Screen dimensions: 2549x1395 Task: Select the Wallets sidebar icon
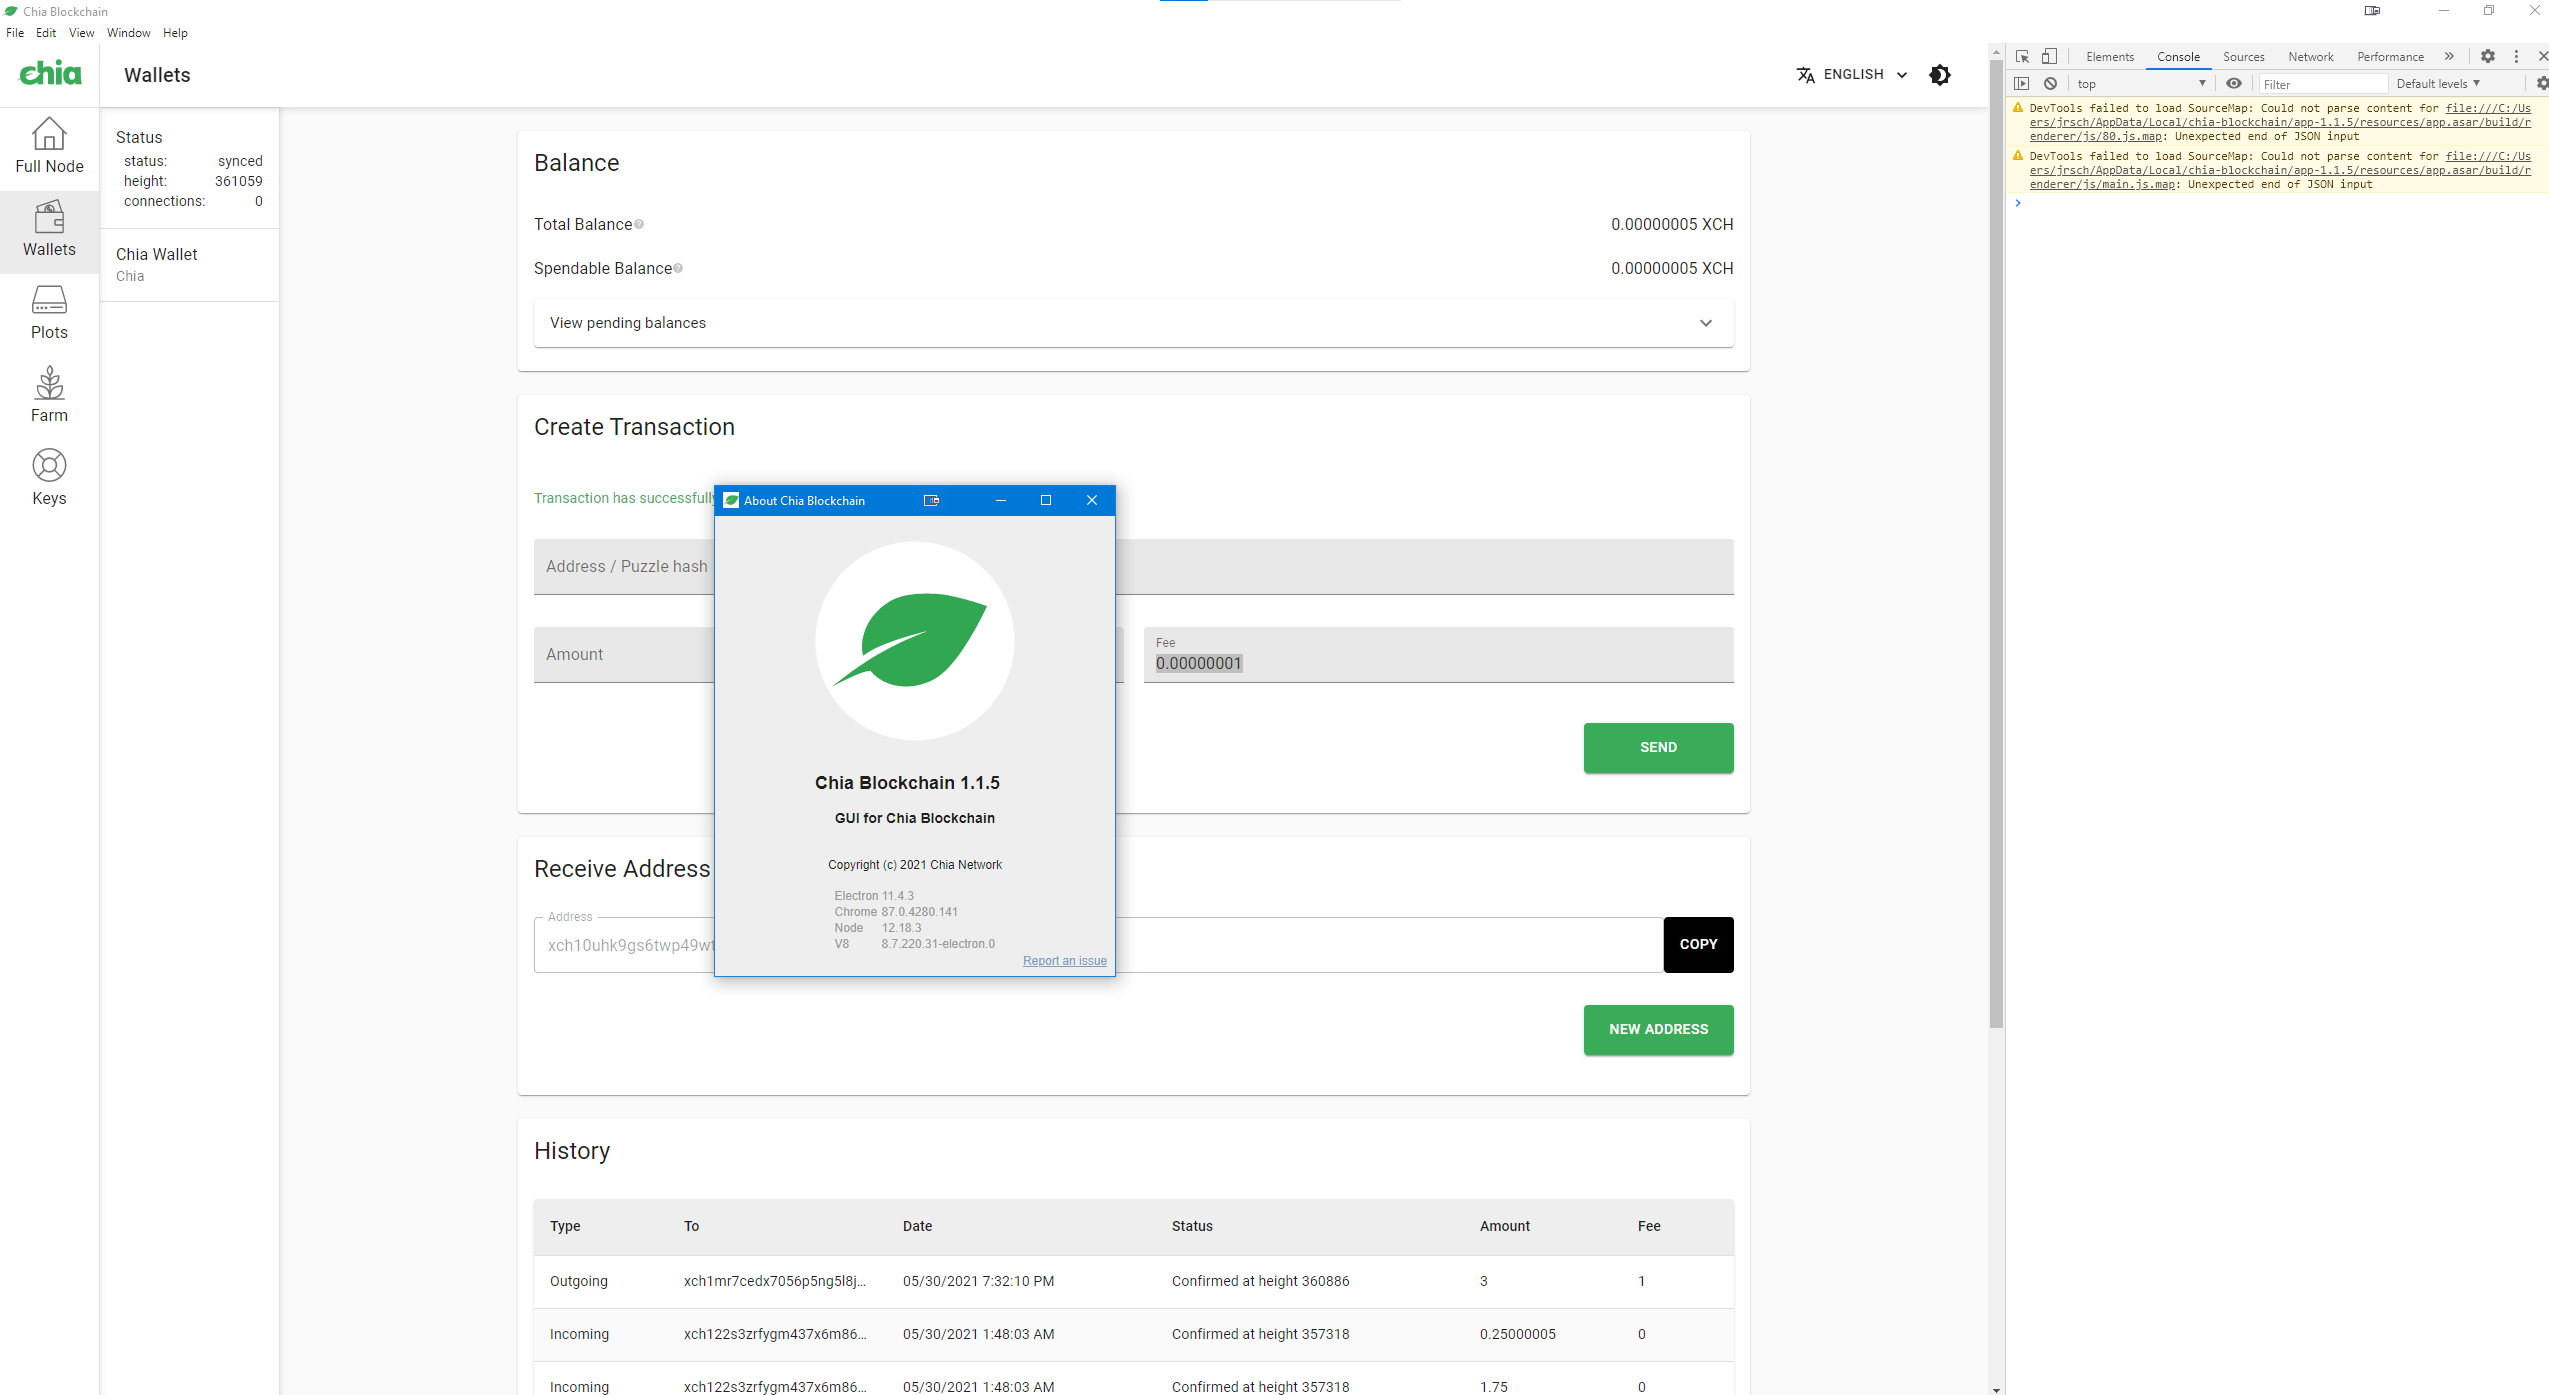coord(49,217)
